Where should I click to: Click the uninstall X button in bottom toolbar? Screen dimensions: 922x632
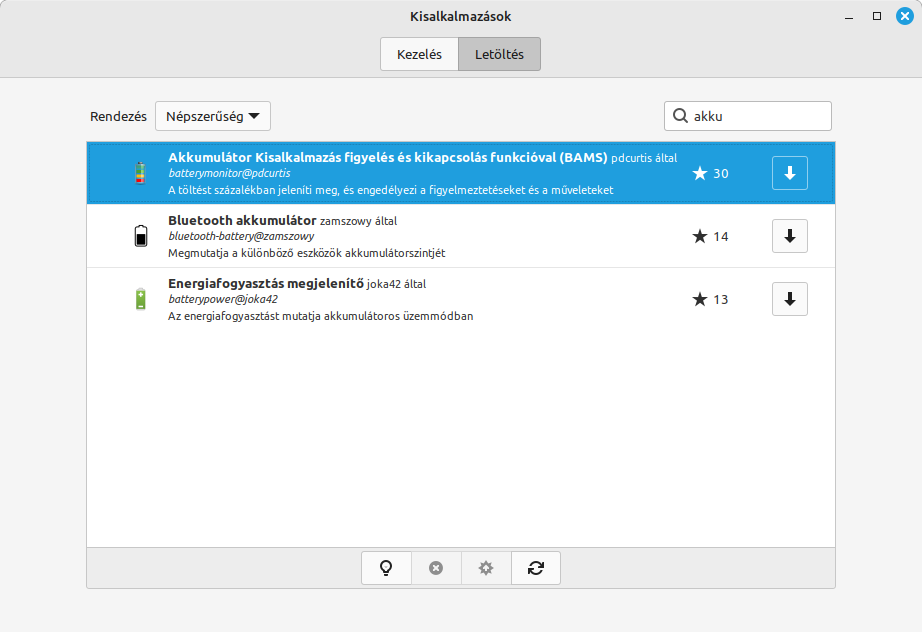tap(436, 568)
